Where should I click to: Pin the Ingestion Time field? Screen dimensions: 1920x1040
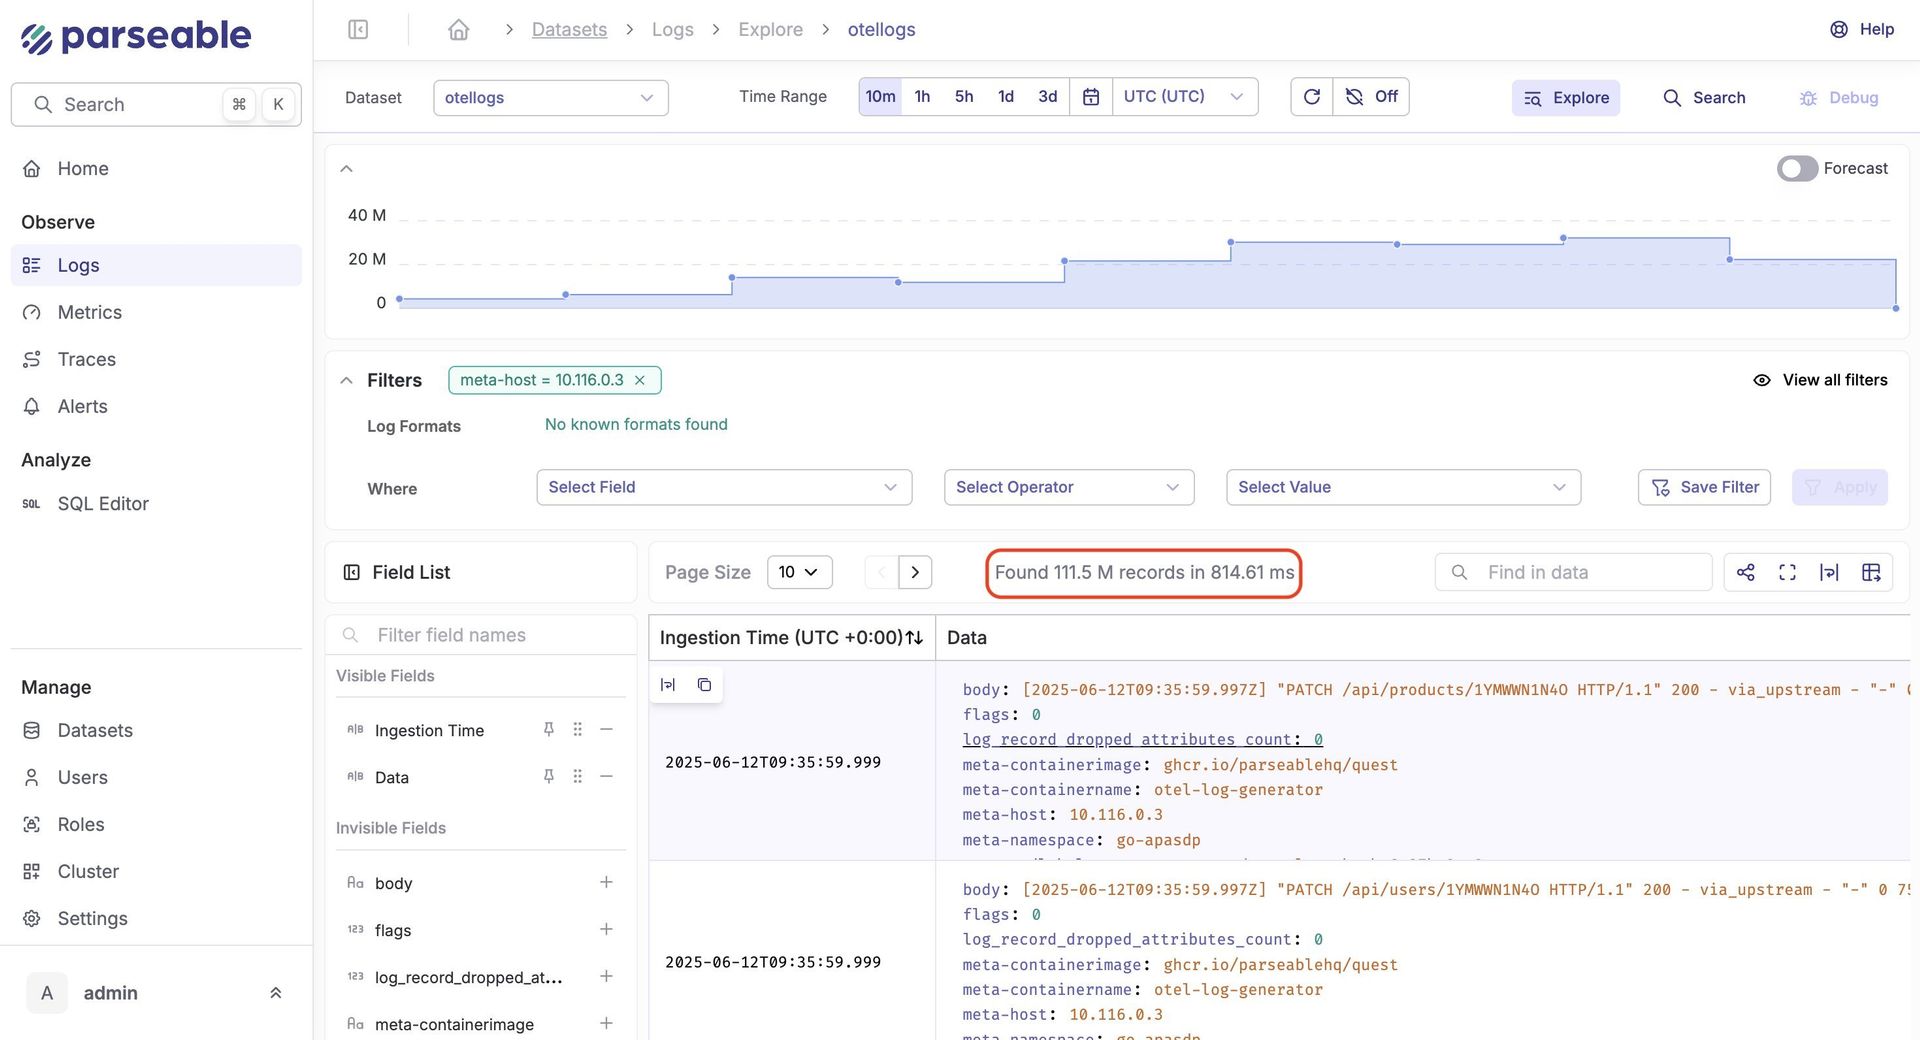tap(548, 730)
